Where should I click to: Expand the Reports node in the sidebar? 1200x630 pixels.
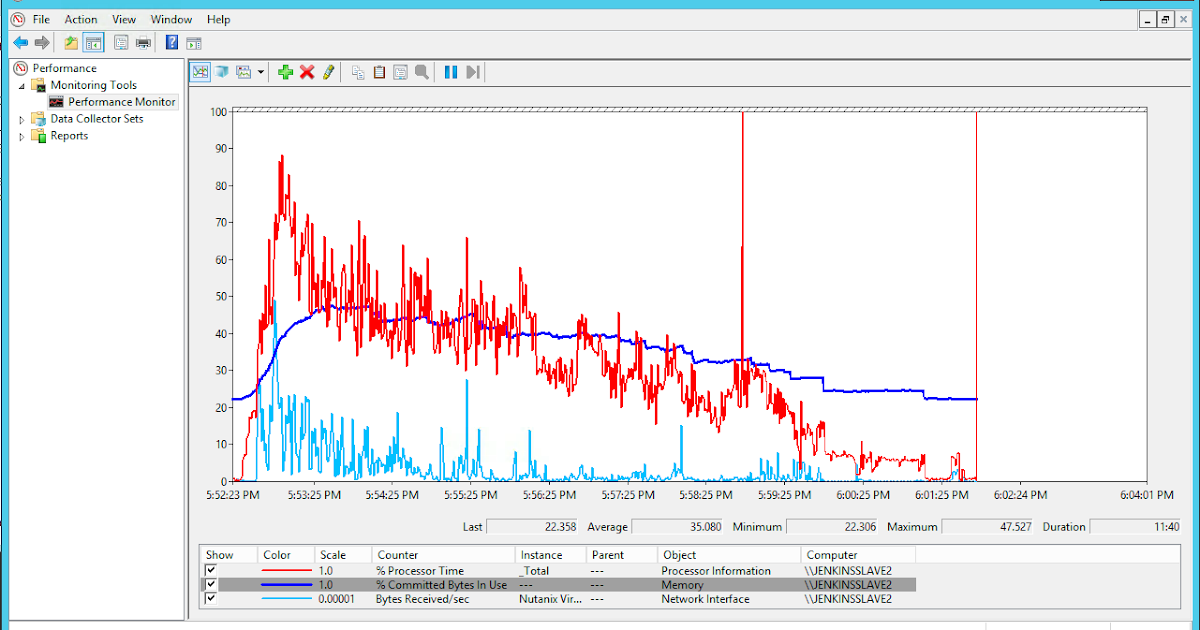pos(21,135)
